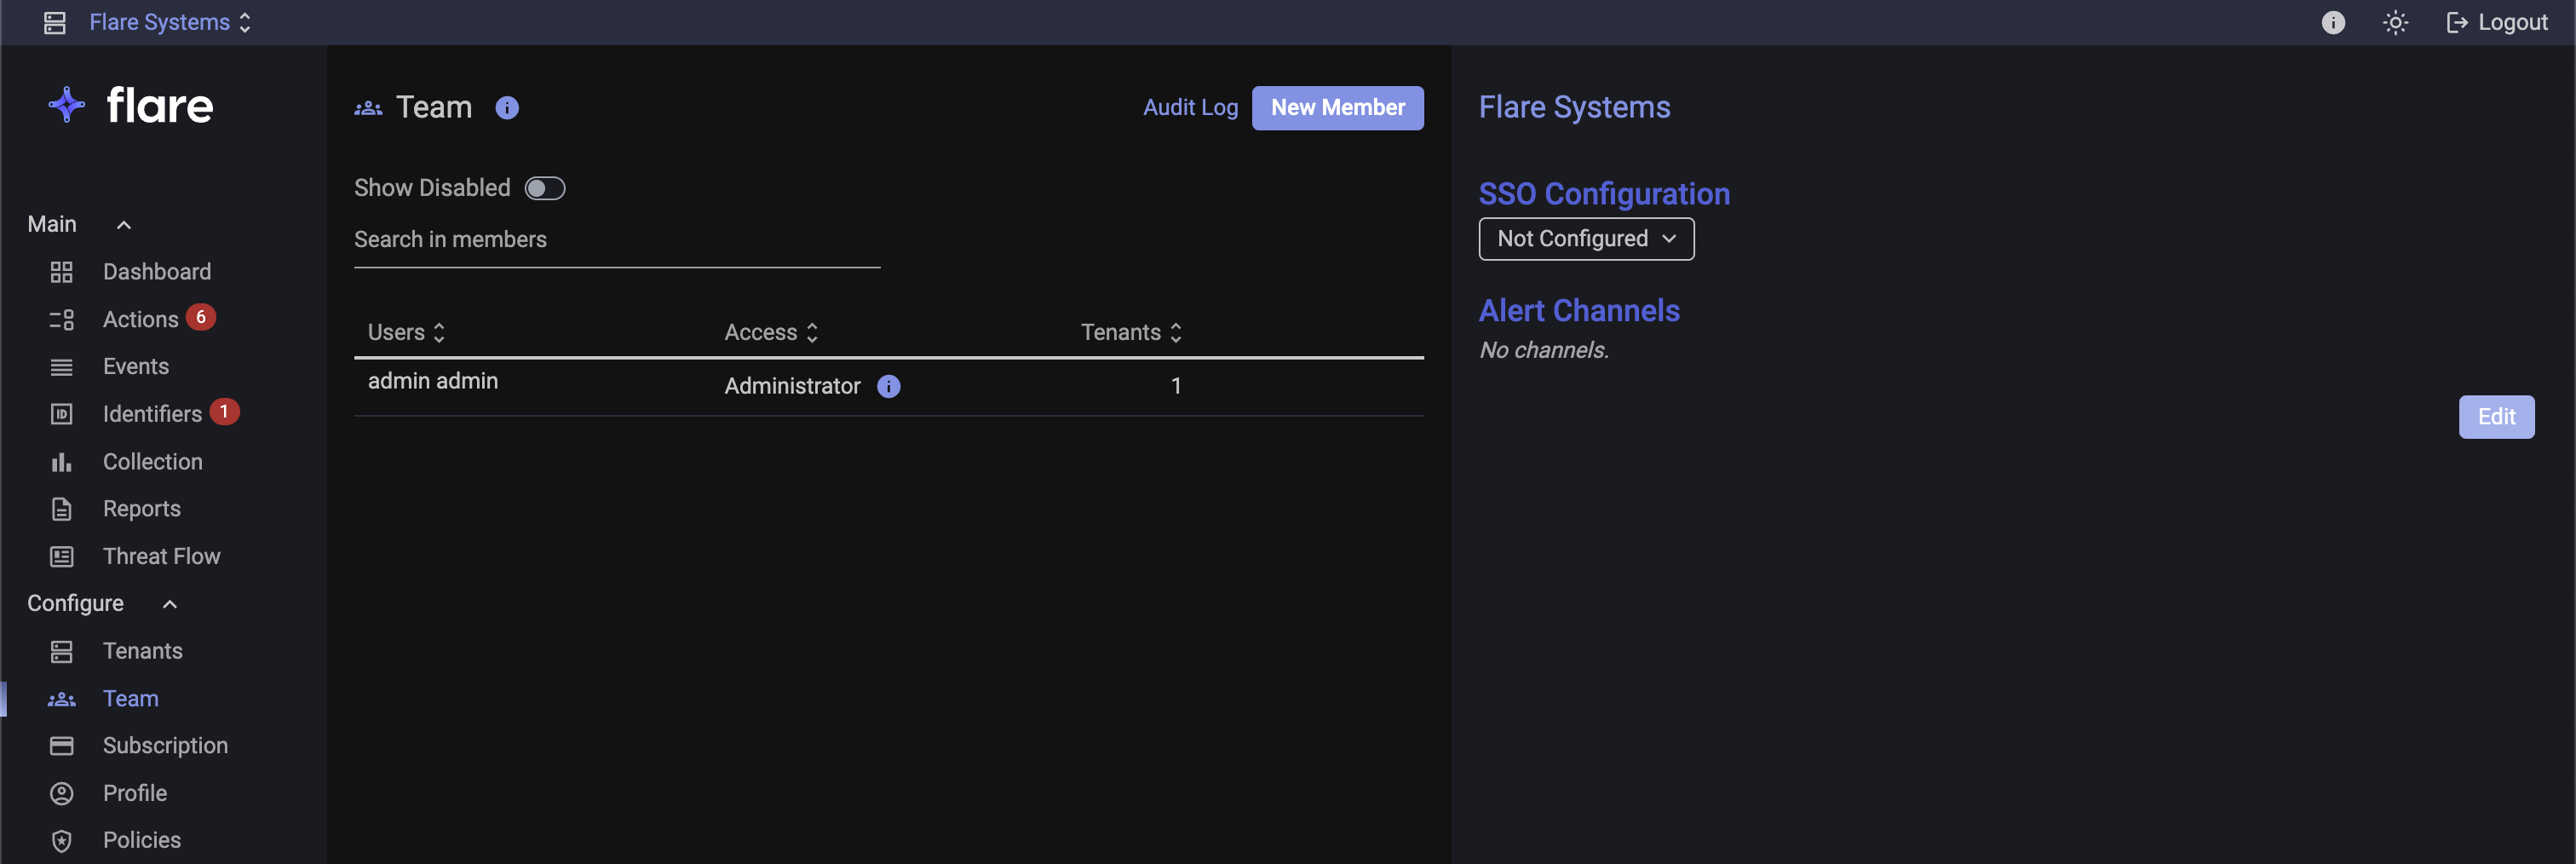Sort the Users column
This screenshot has width=2576, height=864.
point(439,332)
